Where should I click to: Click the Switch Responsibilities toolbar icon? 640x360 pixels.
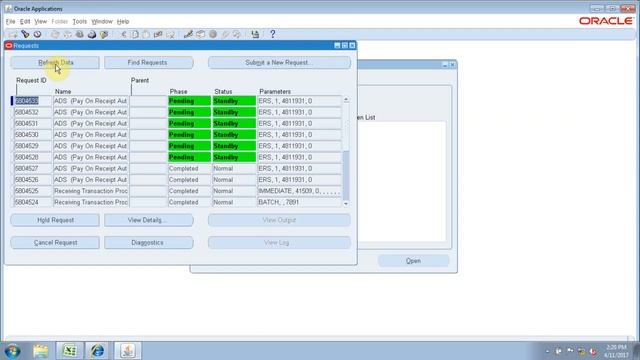click(x=80, y=34)
